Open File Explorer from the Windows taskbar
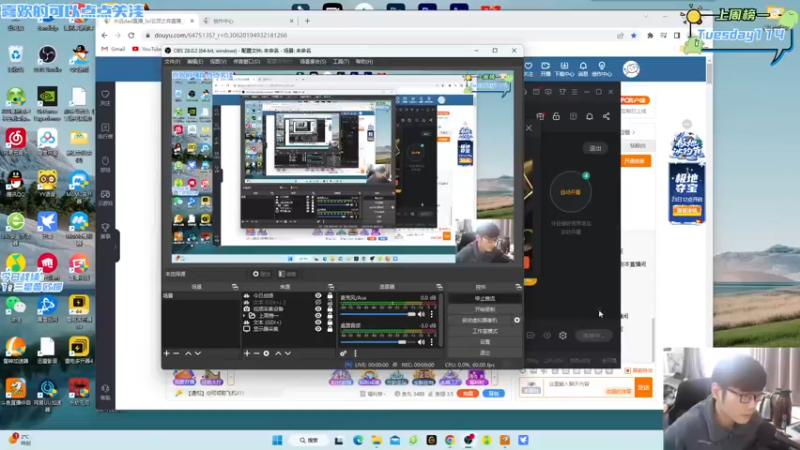This screenshot has width=800, height=450. coord(377,440)
